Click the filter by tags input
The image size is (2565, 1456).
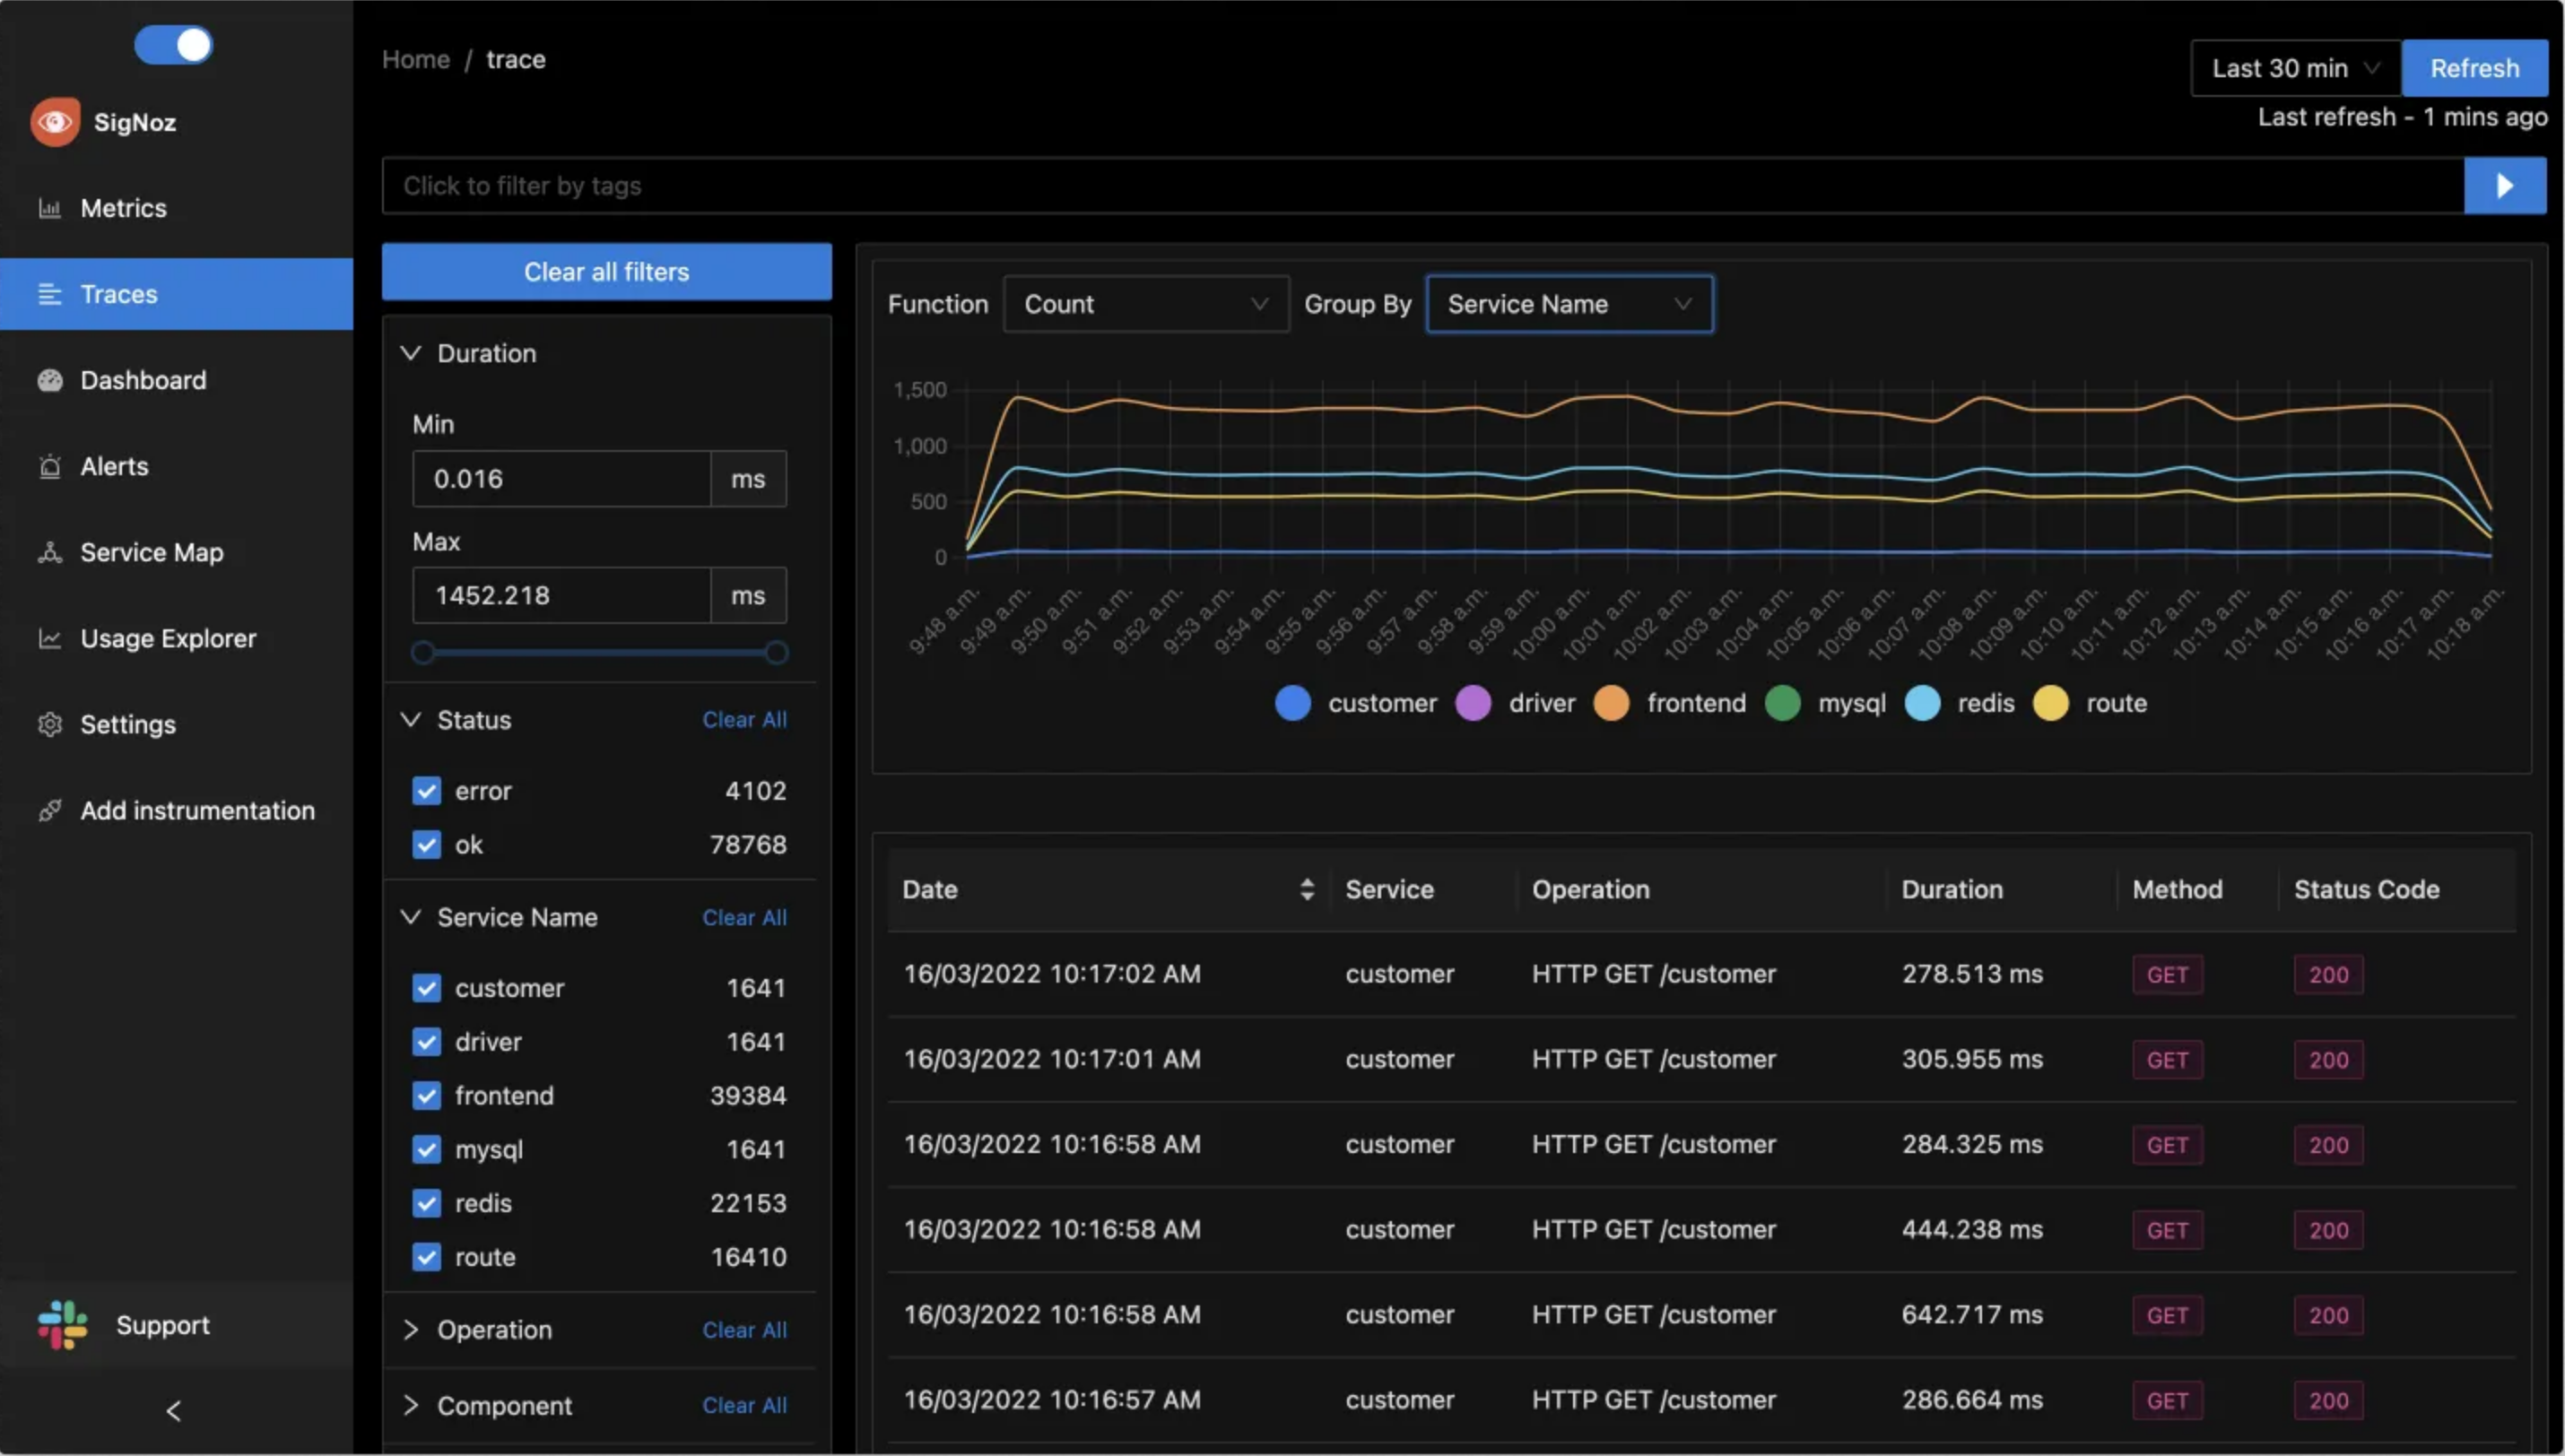pos(1420,186)
